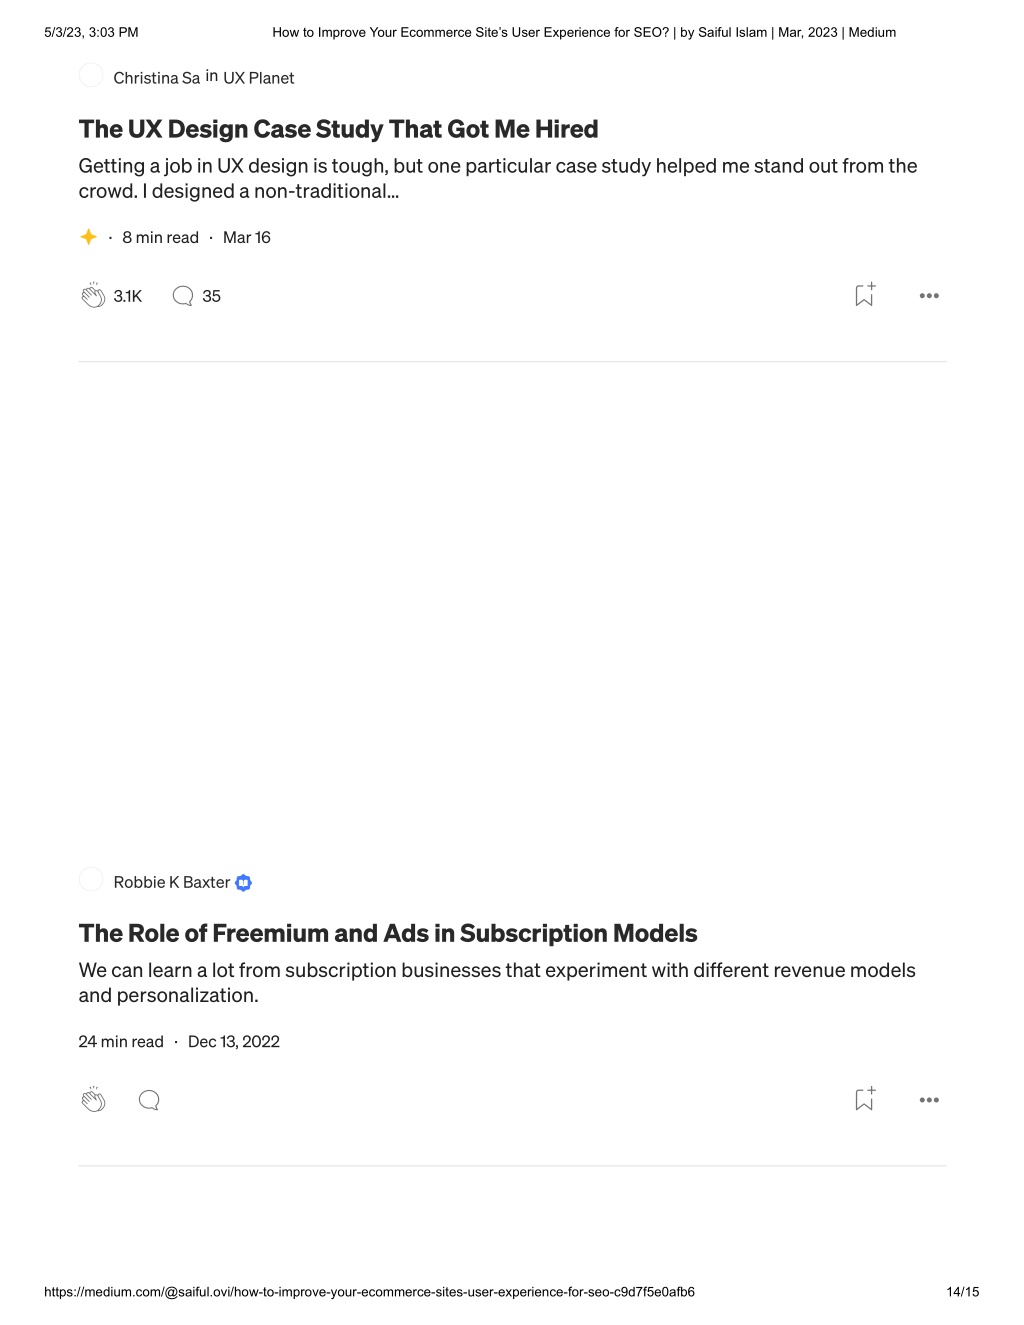Click the member-only star icon

(88, 237)
